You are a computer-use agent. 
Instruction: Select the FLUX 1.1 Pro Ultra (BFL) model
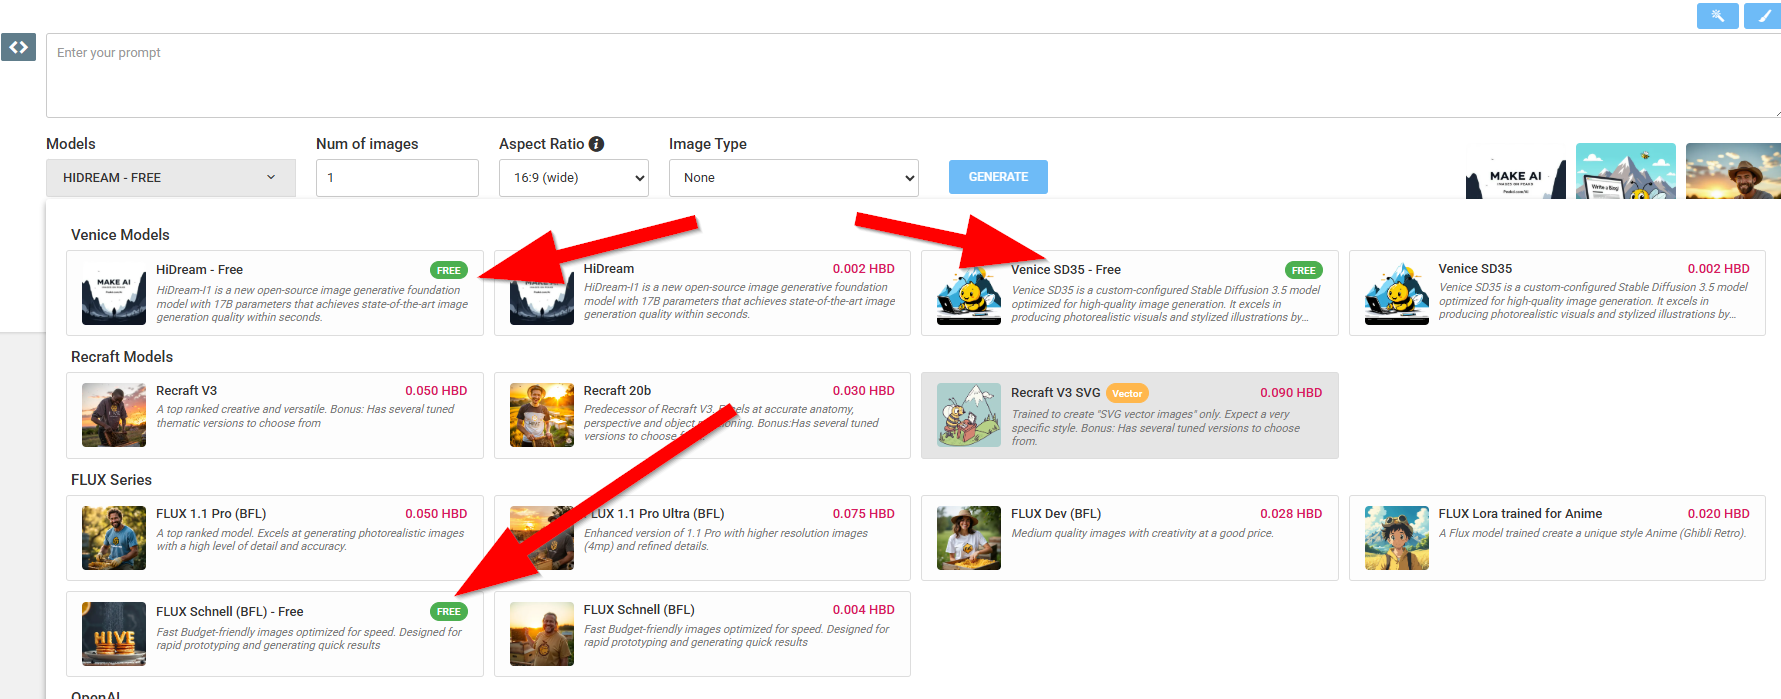tap(702, 538)
